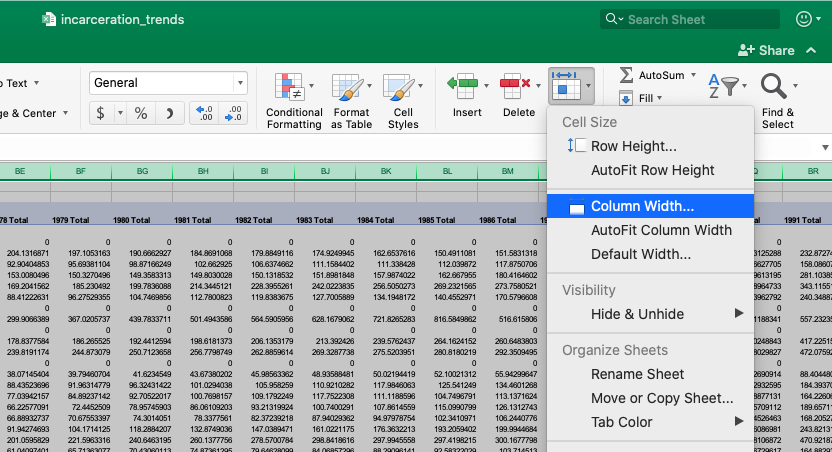Click the Insert cells icon
This screenshot has height=452, width=832.
coord(463,86)
